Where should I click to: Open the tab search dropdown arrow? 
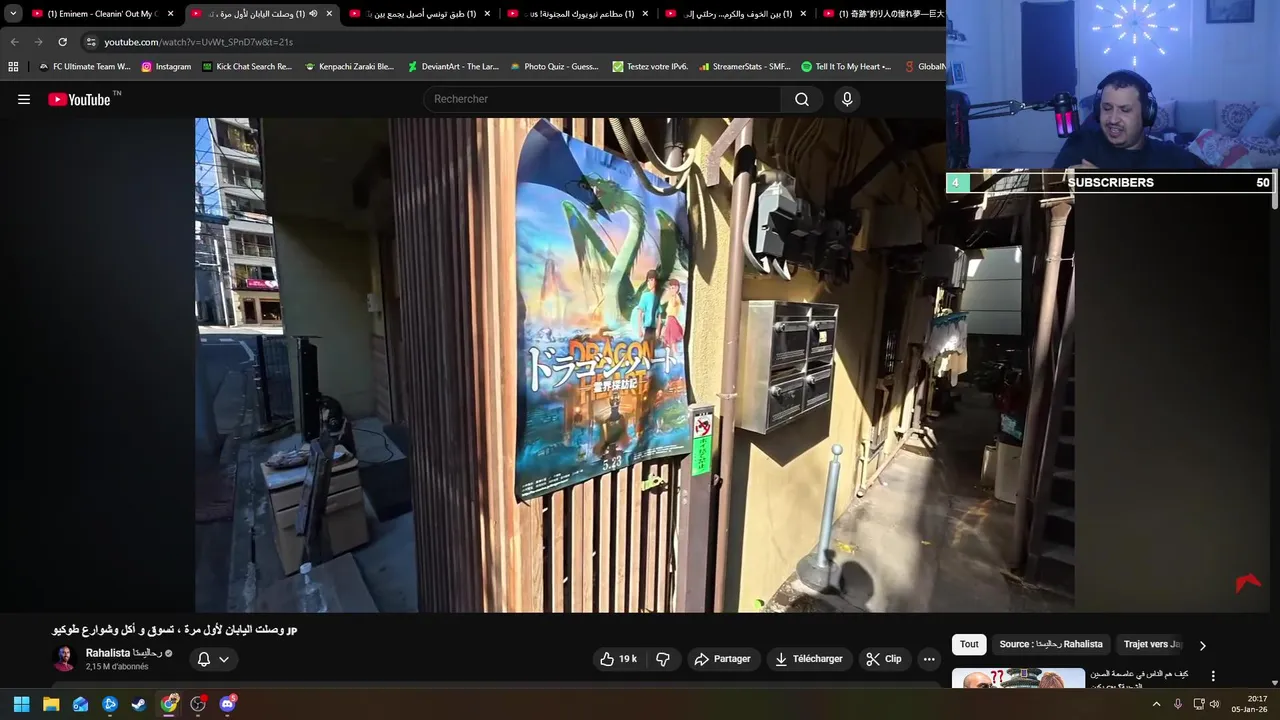(13, 14)
